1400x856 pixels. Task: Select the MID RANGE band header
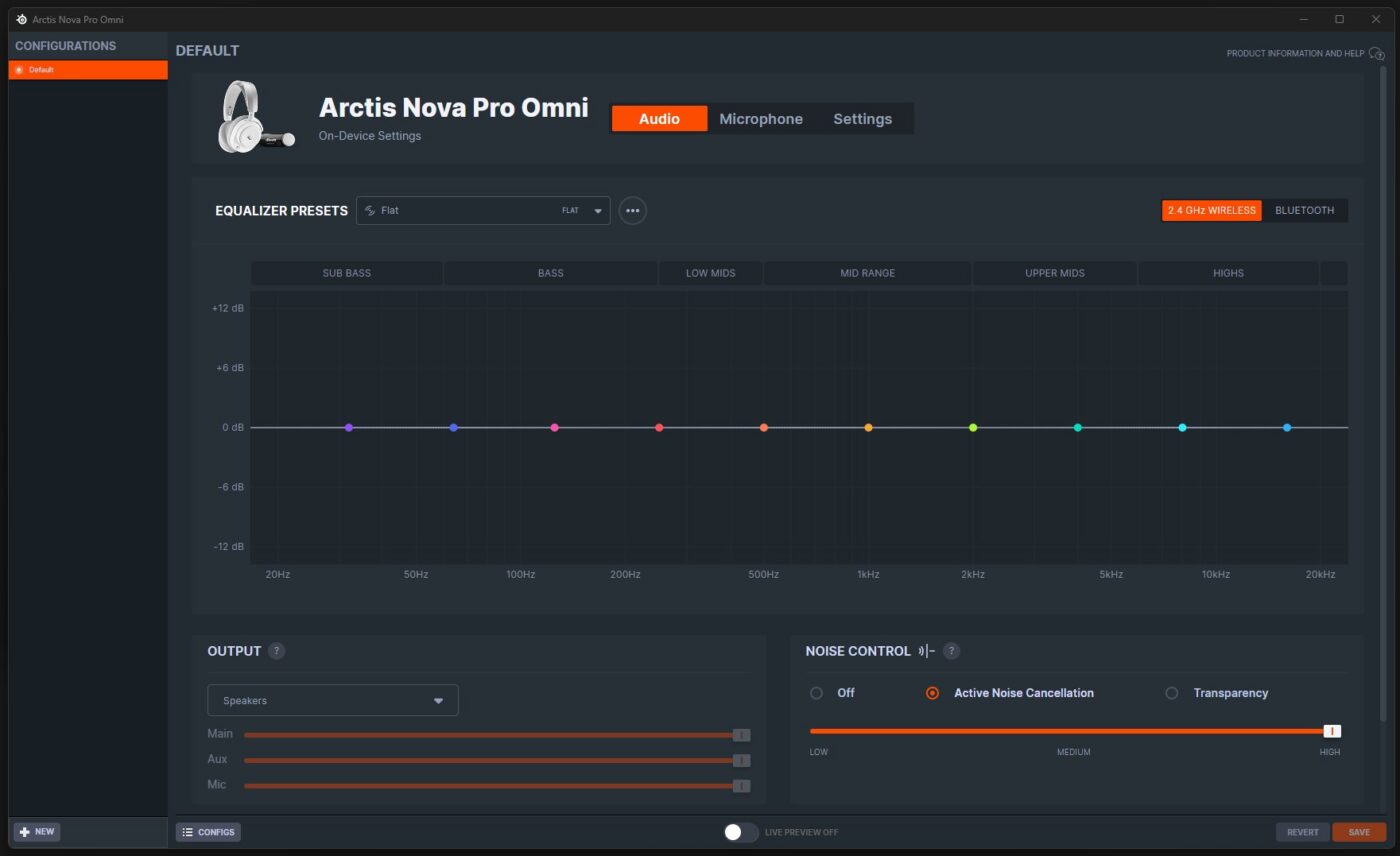pos(868,273)
